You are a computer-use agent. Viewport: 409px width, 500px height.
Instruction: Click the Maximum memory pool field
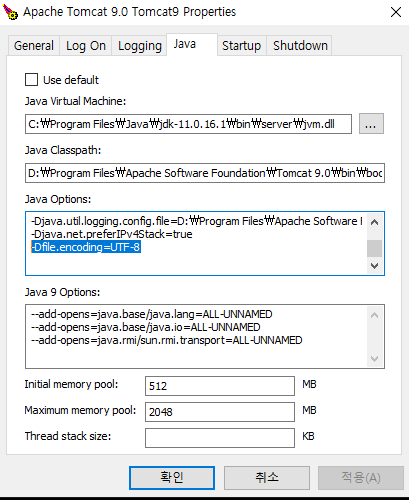click(x=220, y=412)
